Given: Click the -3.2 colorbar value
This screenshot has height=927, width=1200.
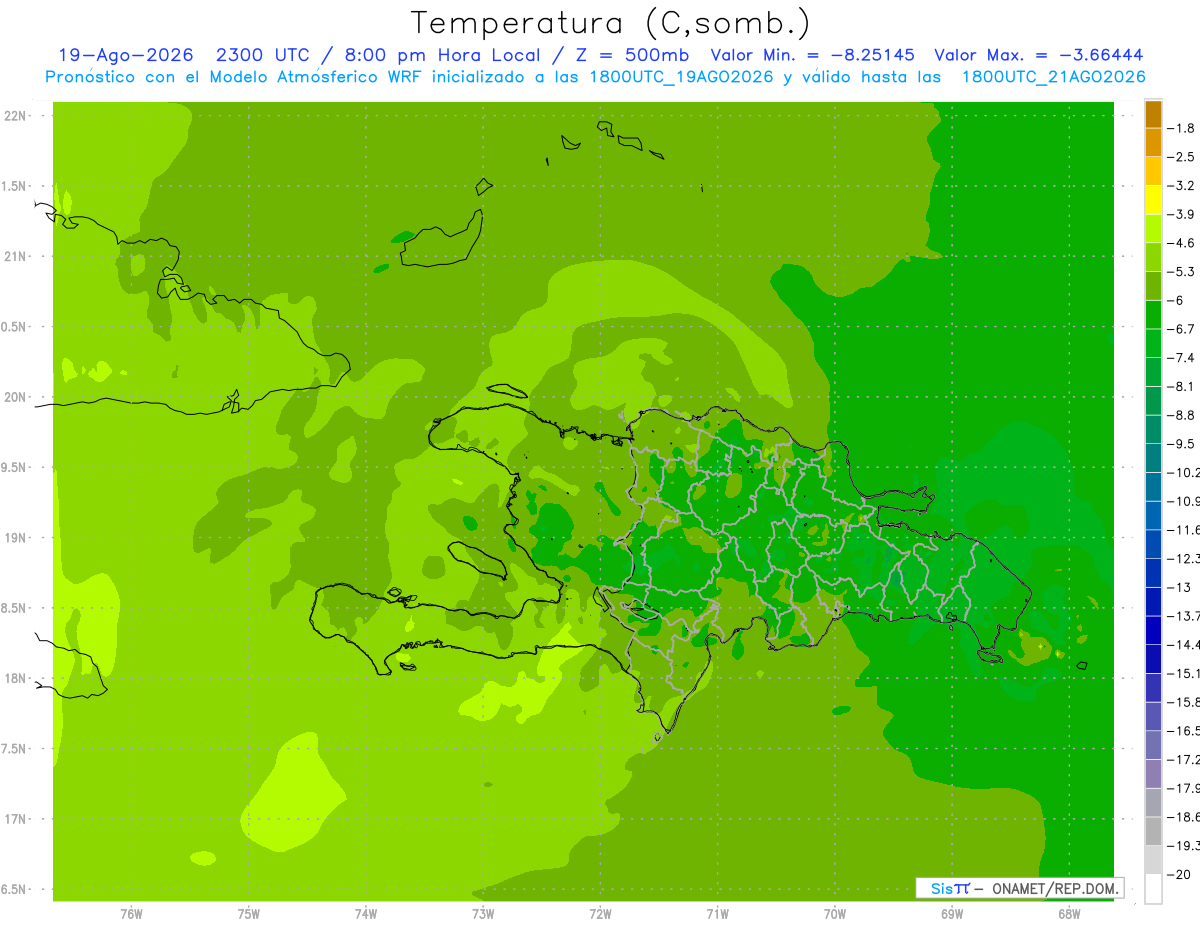Looking at the screenshot, I should click(x=1181, y=186).
